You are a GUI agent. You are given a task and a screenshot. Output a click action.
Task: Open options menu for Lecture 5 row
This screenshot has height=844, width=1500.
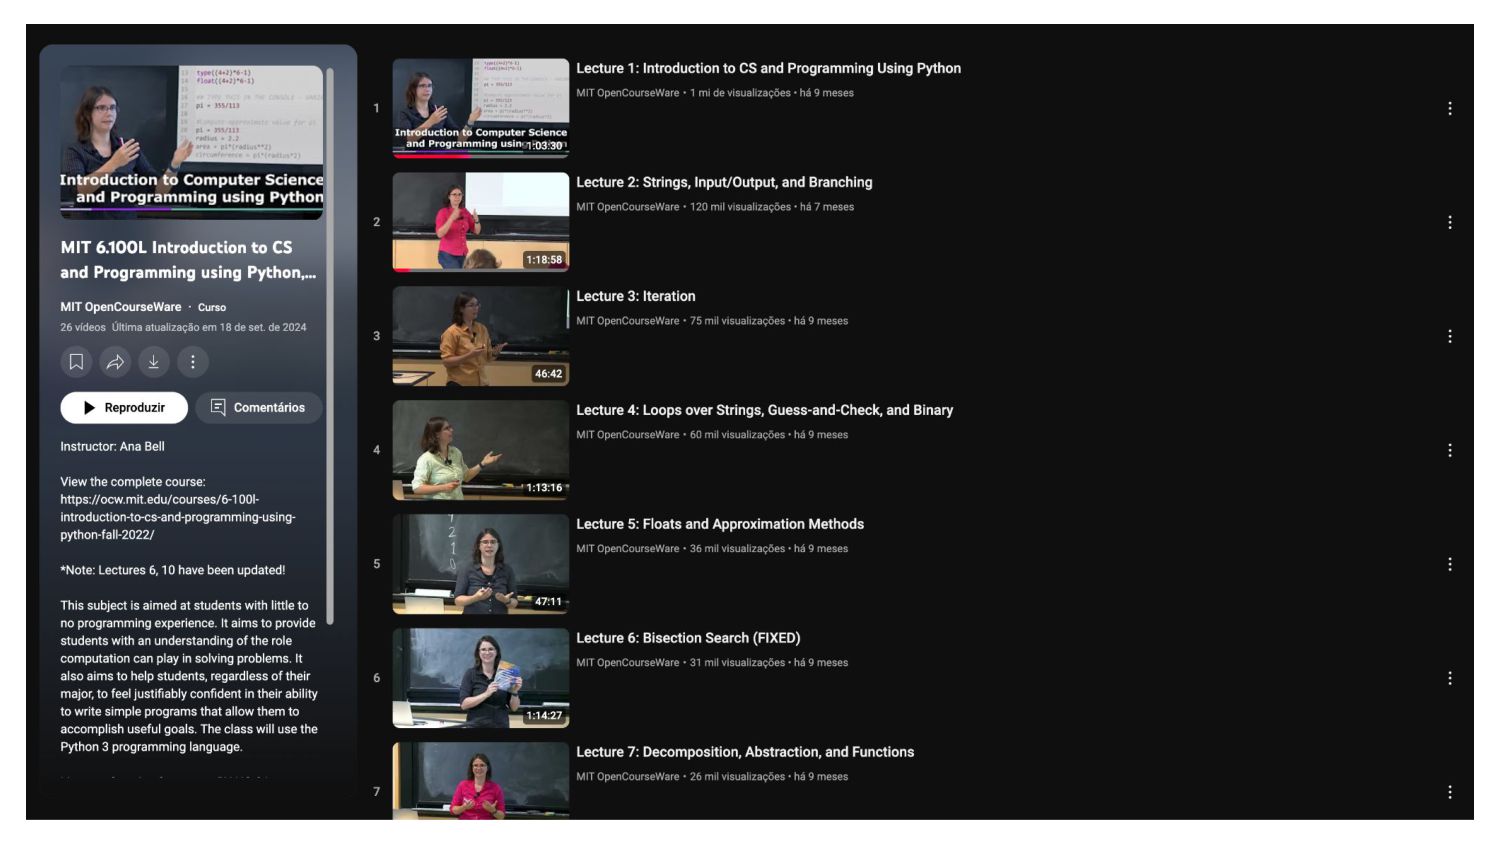coord(1450,564)
